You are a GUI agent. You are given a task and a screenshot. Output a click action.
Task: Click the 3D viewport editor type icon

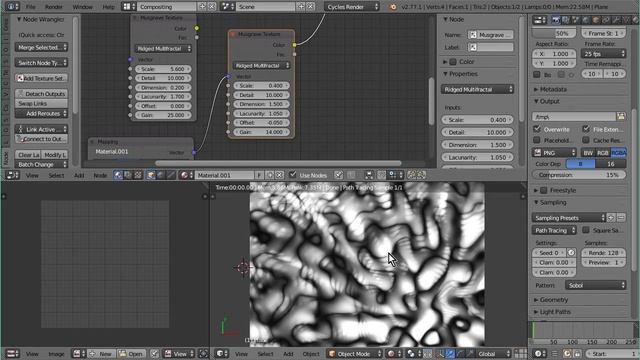coord(222,353)
